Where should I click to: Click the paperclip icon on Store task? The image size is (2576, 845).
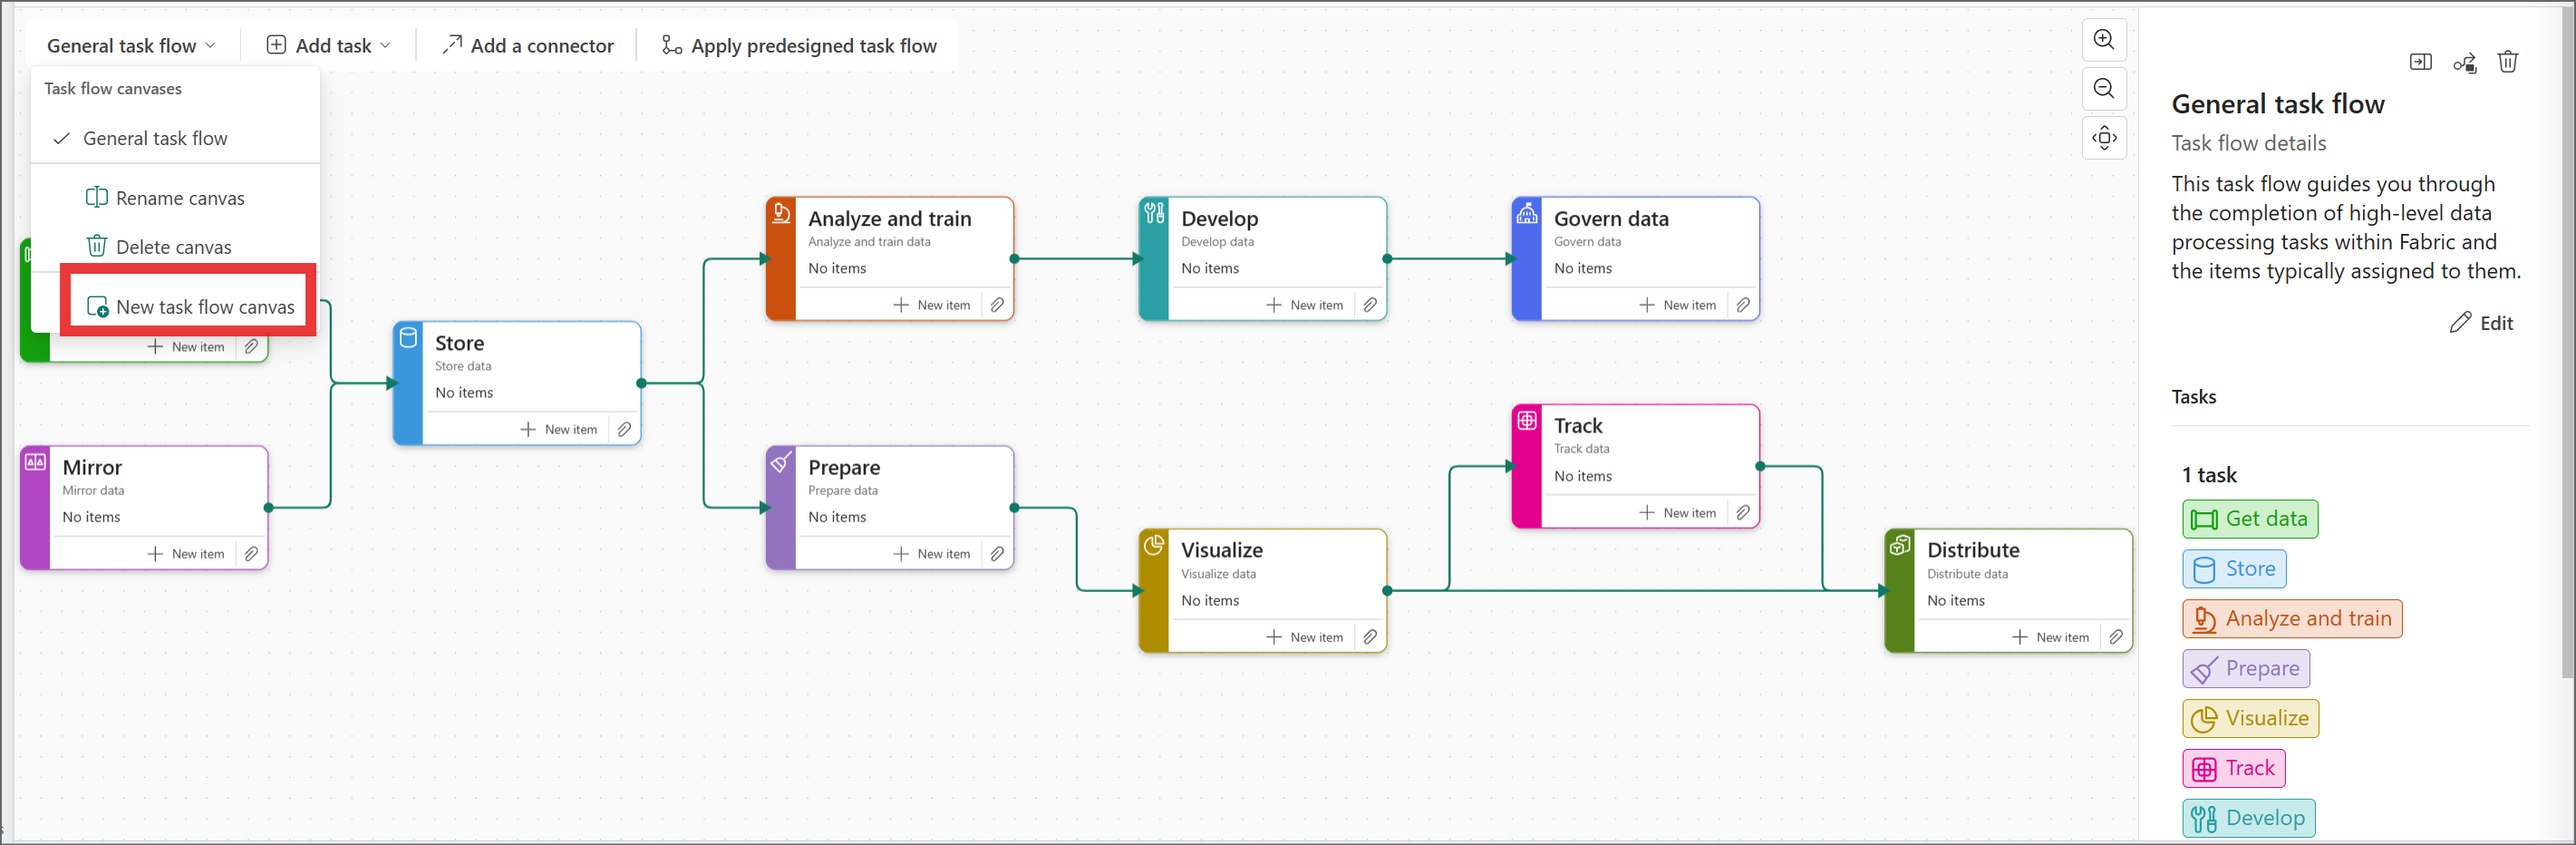[x=624, y=429]
